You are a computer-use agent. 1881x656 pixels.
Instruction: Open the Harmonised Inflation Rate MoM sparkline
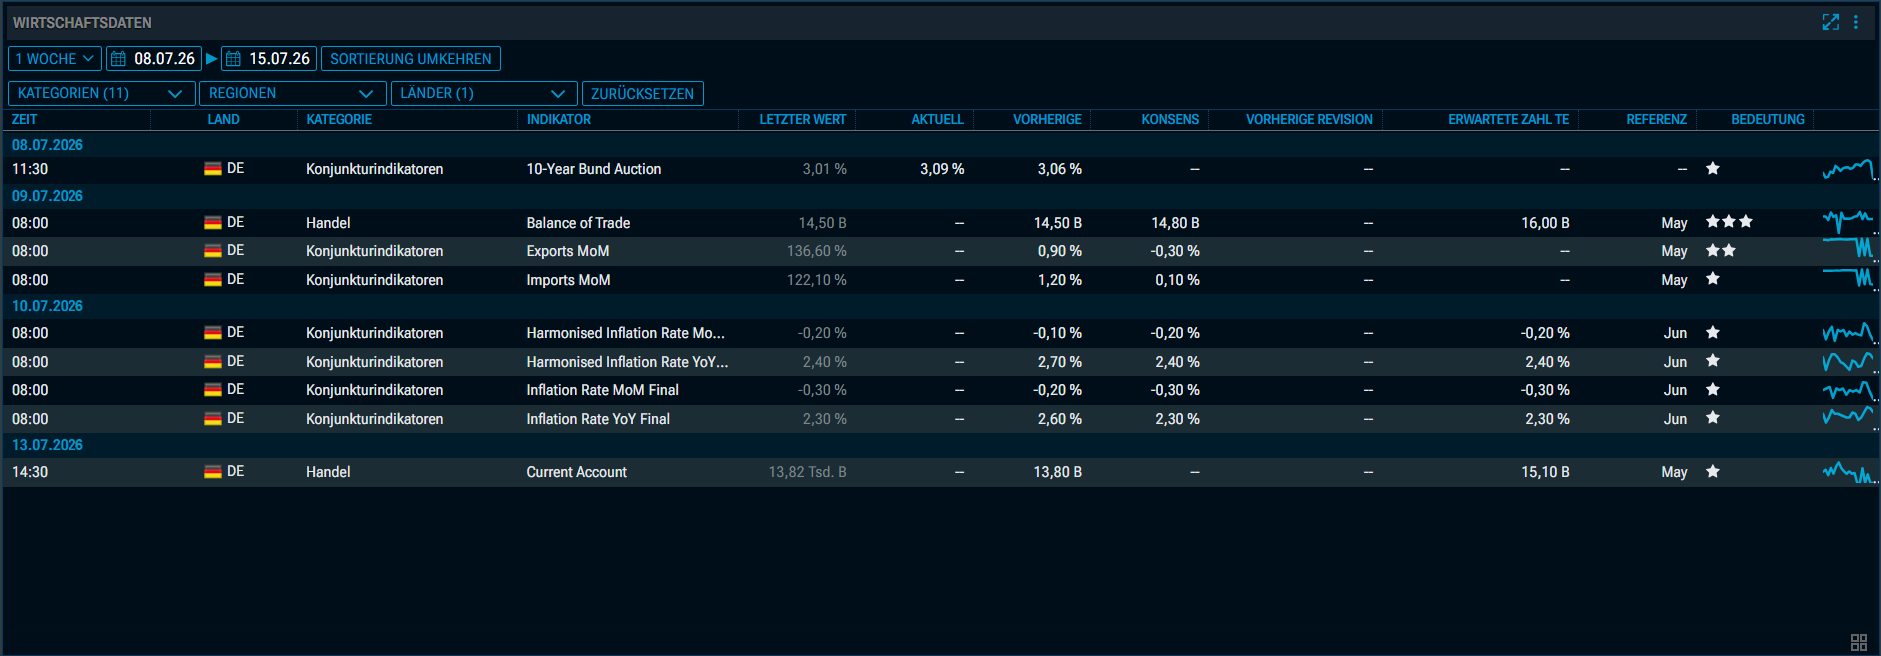pyautogui.click(x=1848, y=332)
